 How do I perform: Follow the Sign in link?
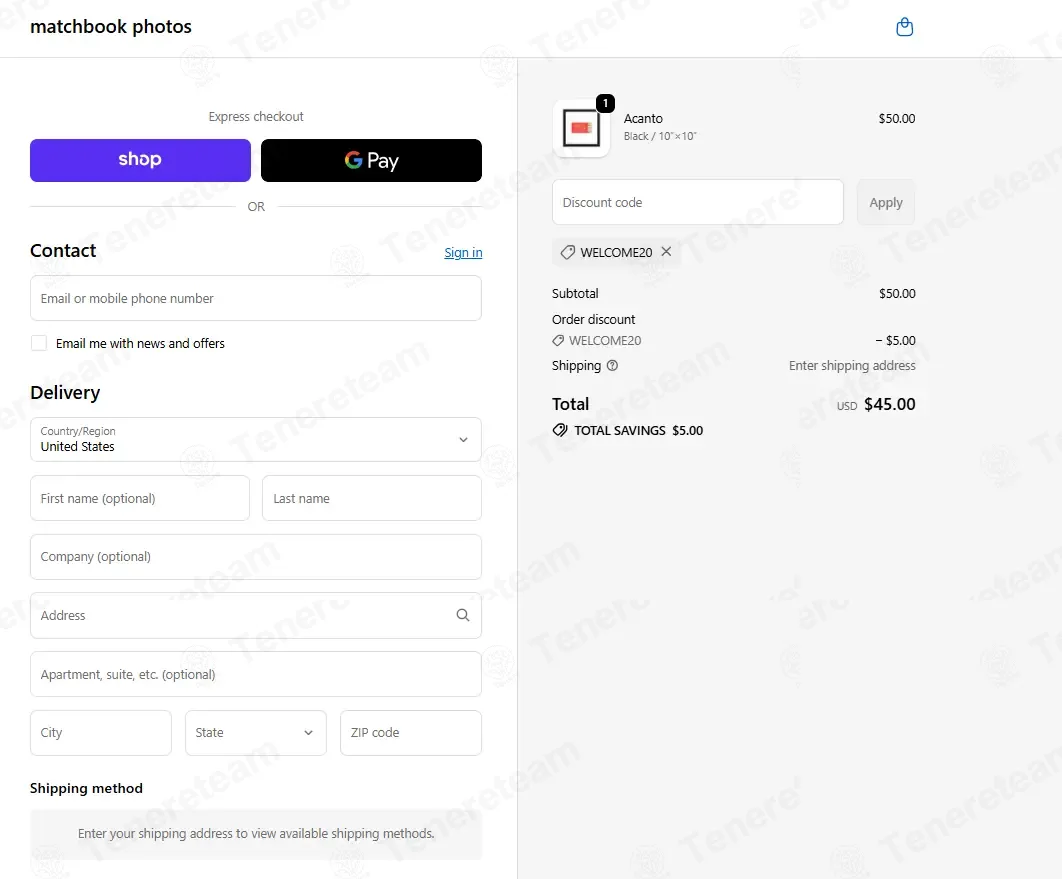click(463, 253)
